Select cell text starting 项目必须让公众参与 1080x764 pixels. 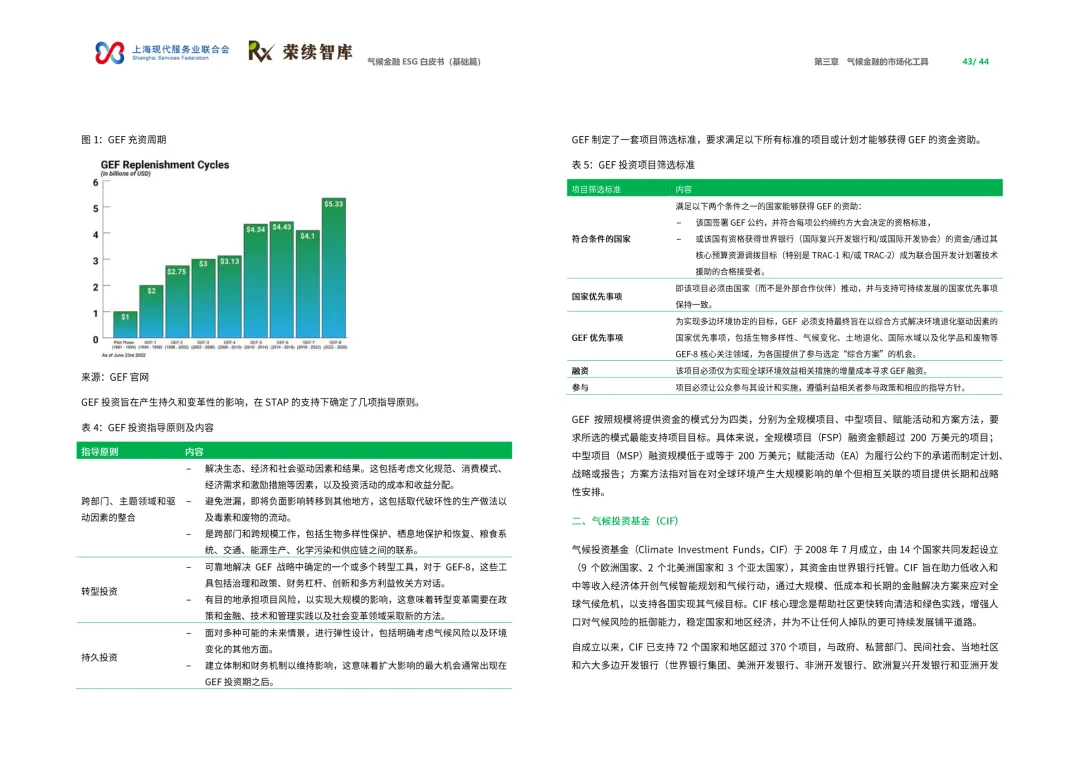pyautogui.click(x=821, y=387)
